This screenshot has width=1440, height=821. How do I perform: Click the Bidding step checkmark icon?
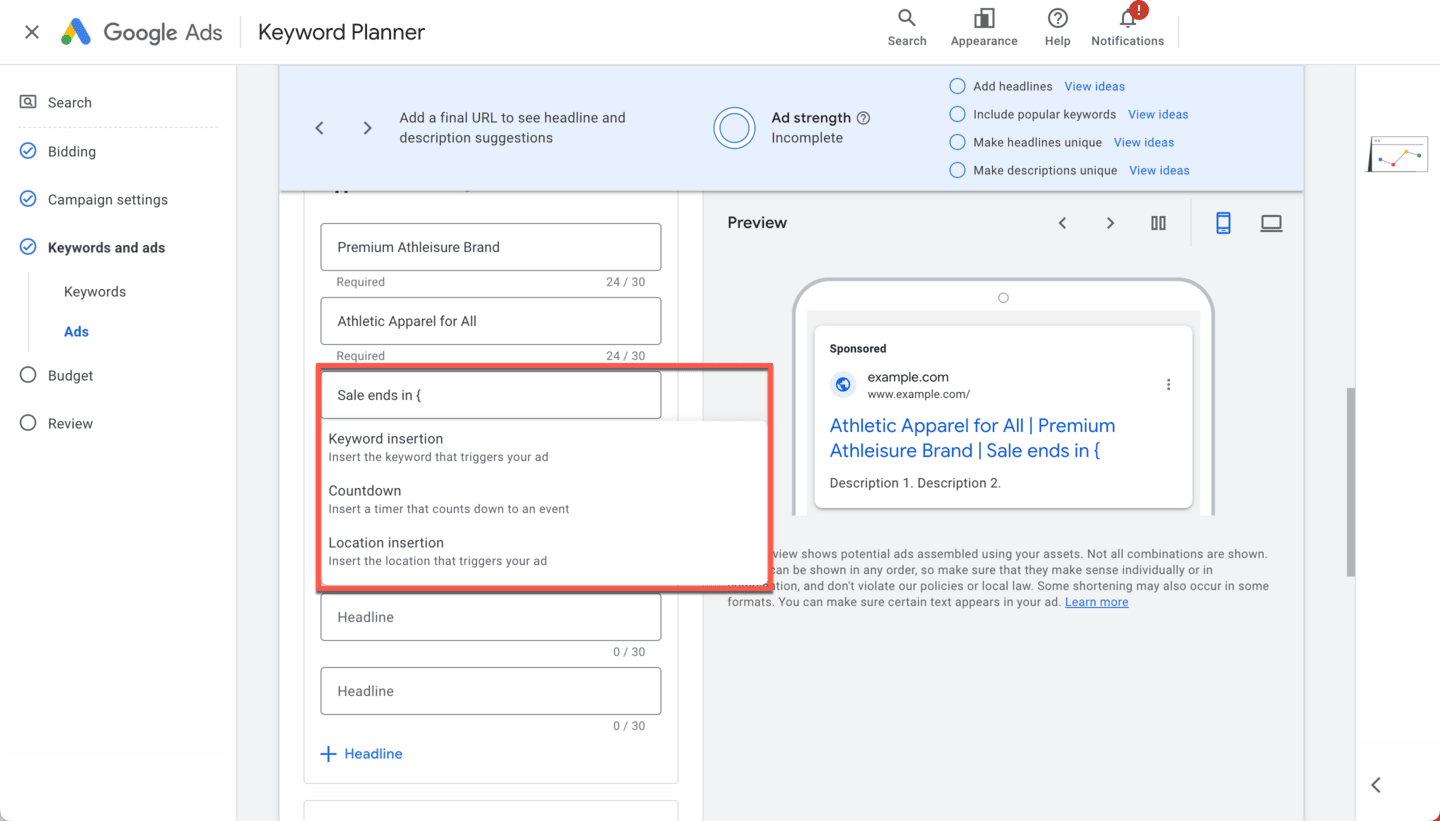tap(28, 152)
